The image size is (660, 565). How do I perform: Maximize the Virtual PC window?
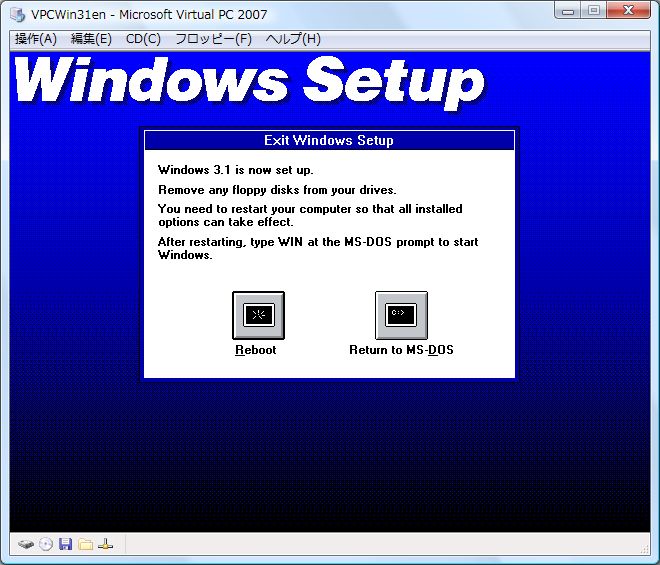pos(594,11)
